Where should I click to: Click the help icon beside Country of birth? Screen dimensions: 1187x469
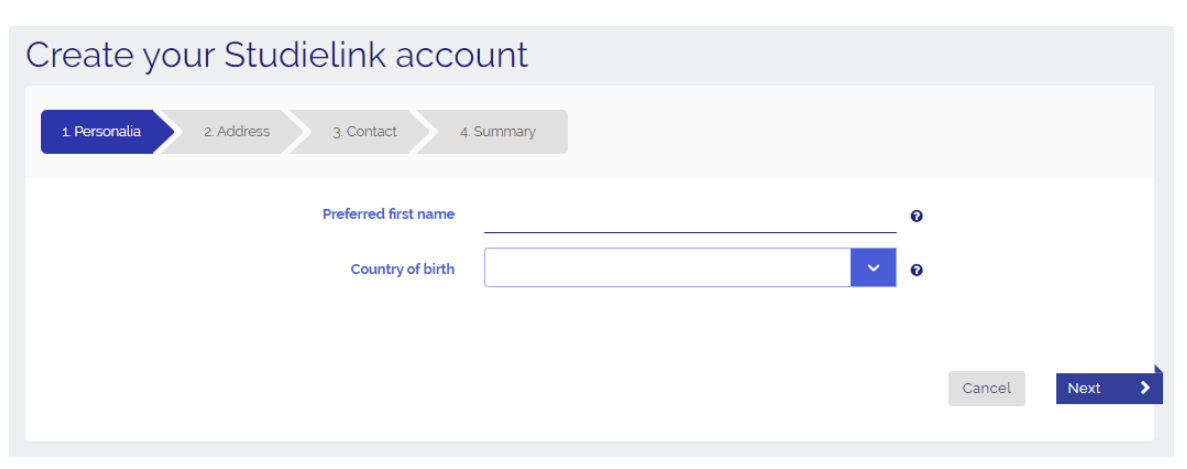pos(916,270)
